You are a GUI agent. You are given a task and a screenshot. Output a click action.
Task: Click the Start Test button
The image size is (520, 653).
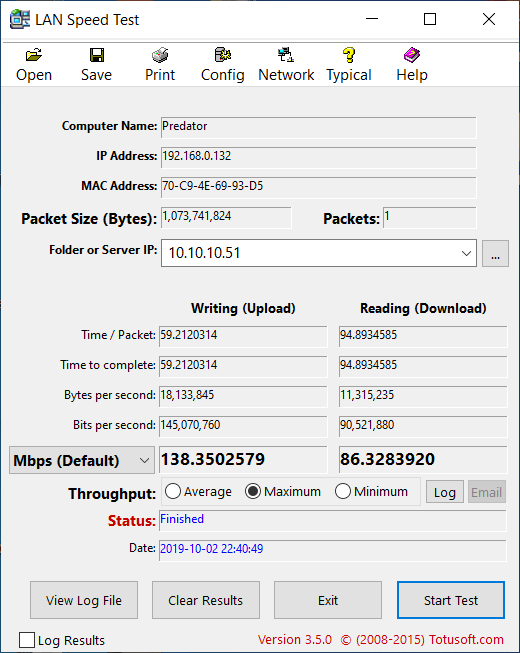(451, 600)
